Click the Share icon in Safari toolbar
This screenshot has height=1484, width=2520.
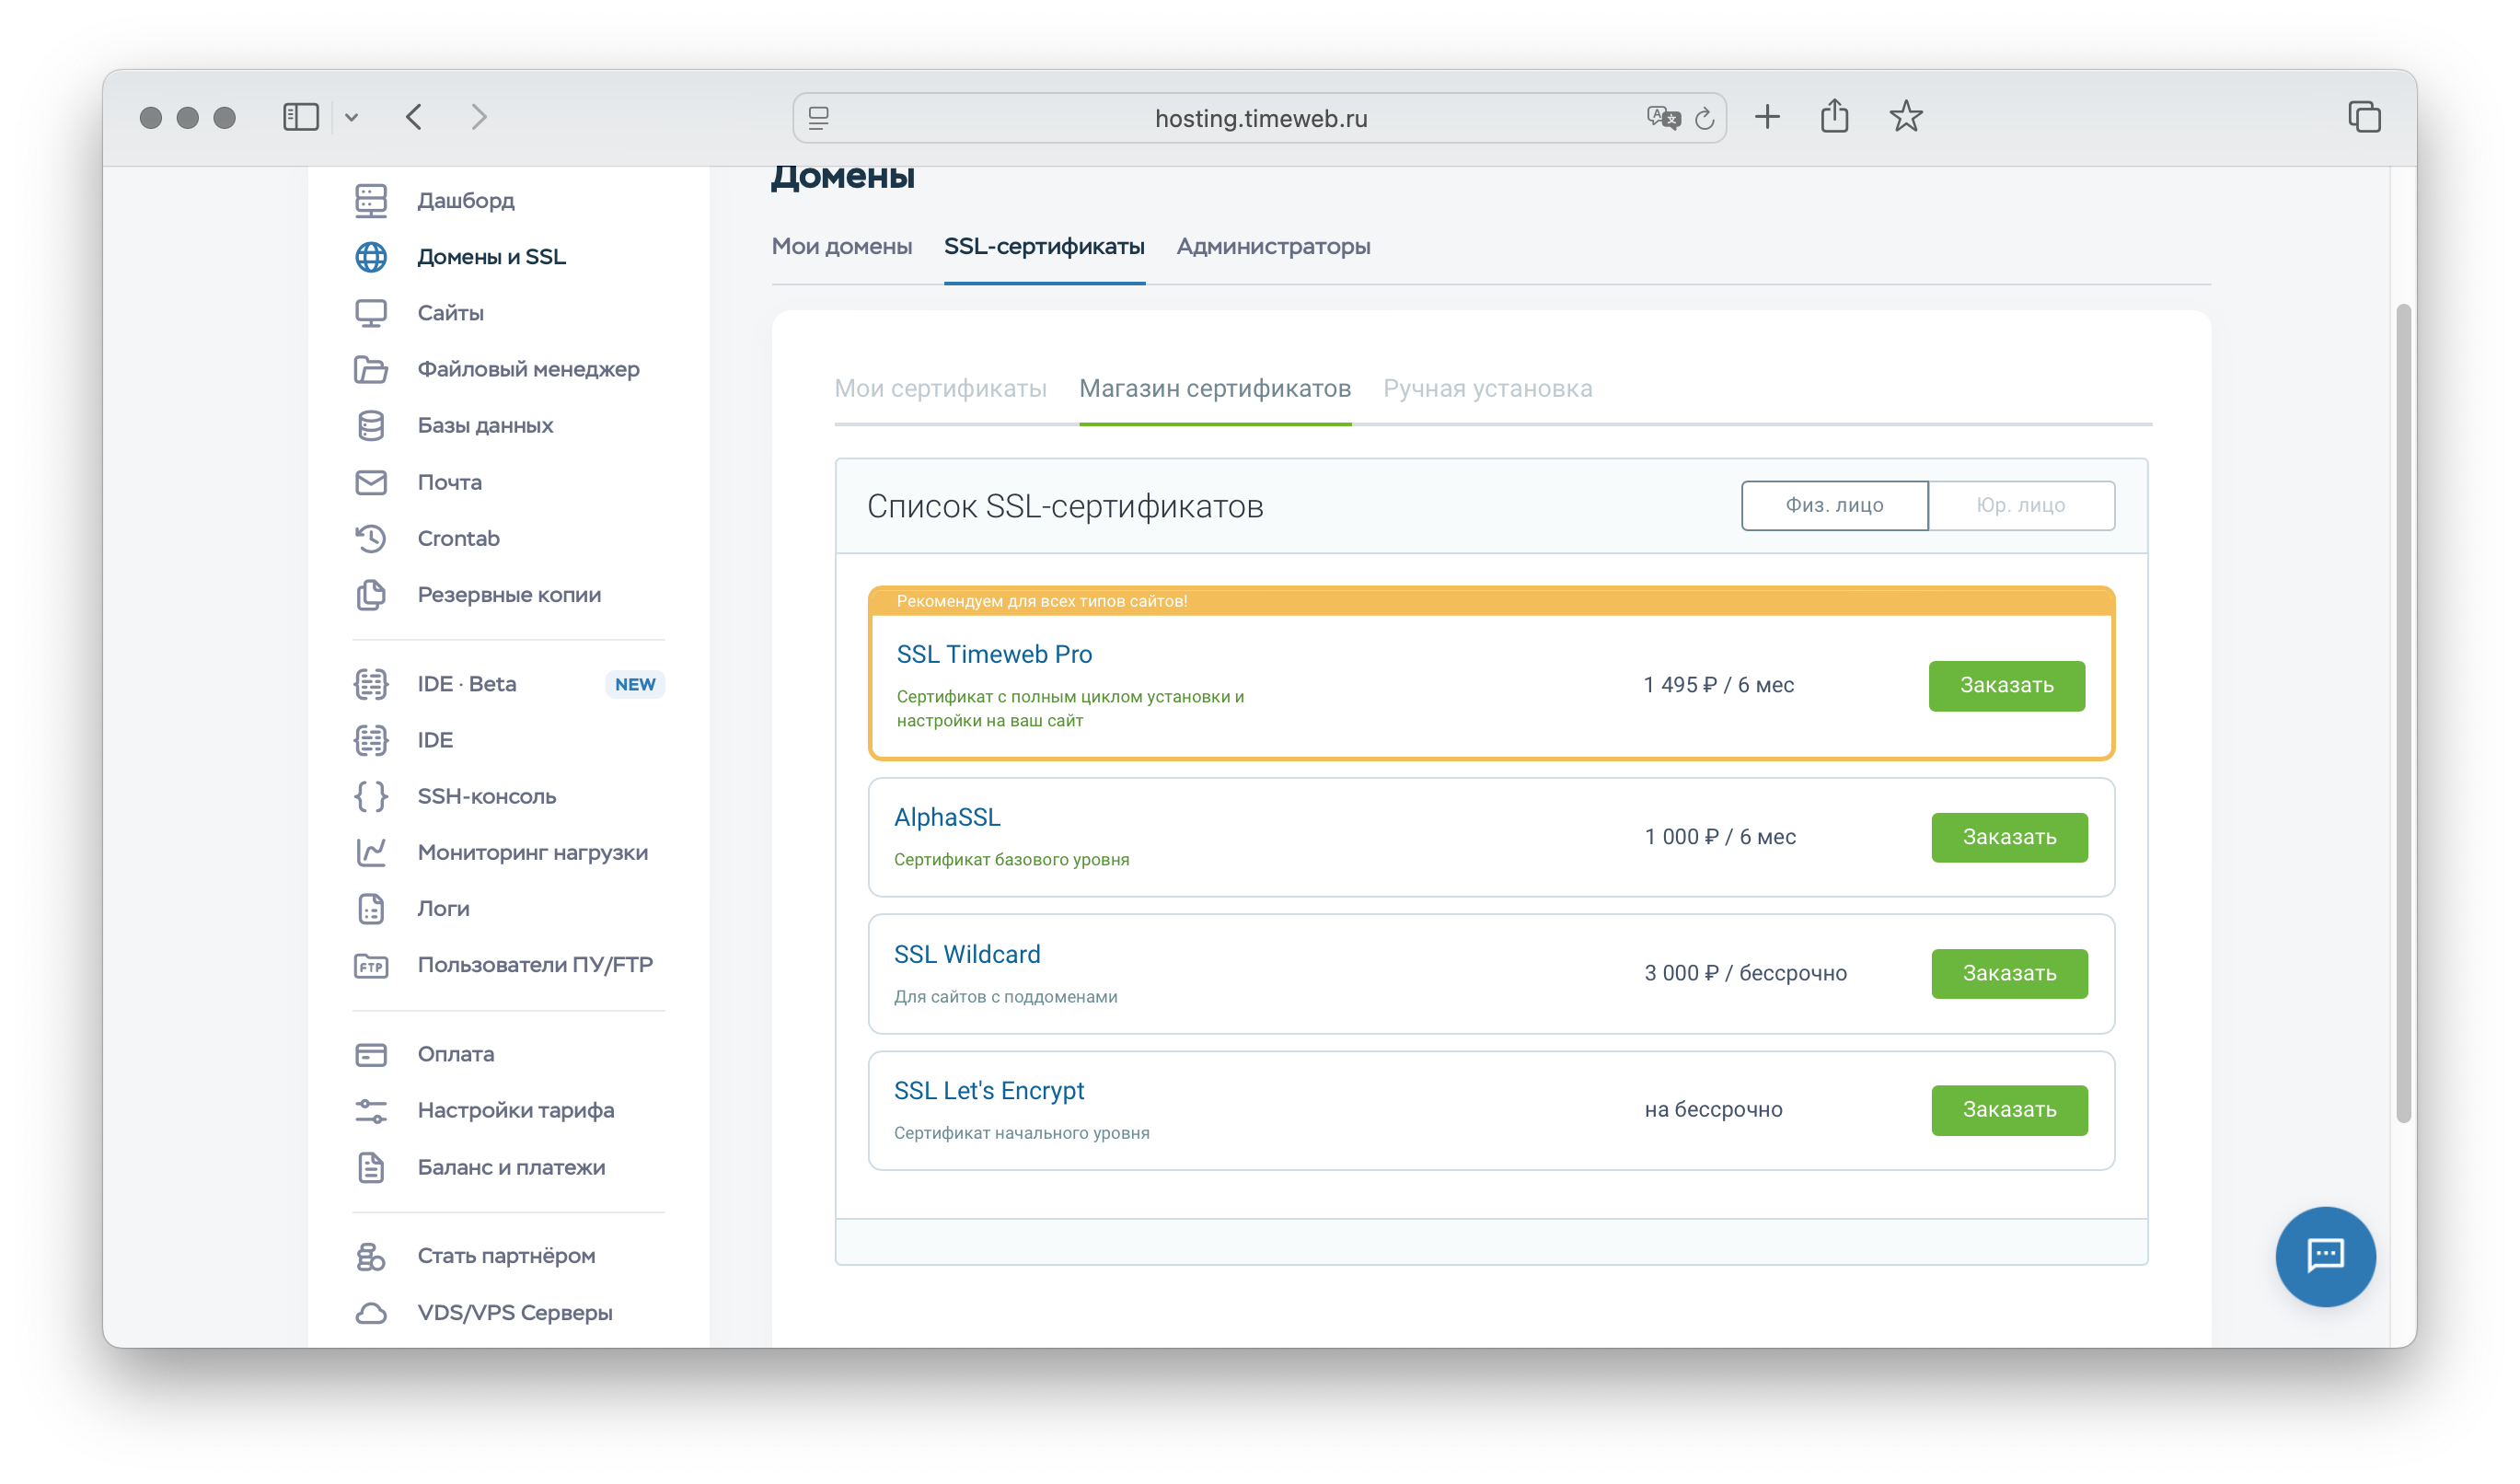coord(1834,116)
